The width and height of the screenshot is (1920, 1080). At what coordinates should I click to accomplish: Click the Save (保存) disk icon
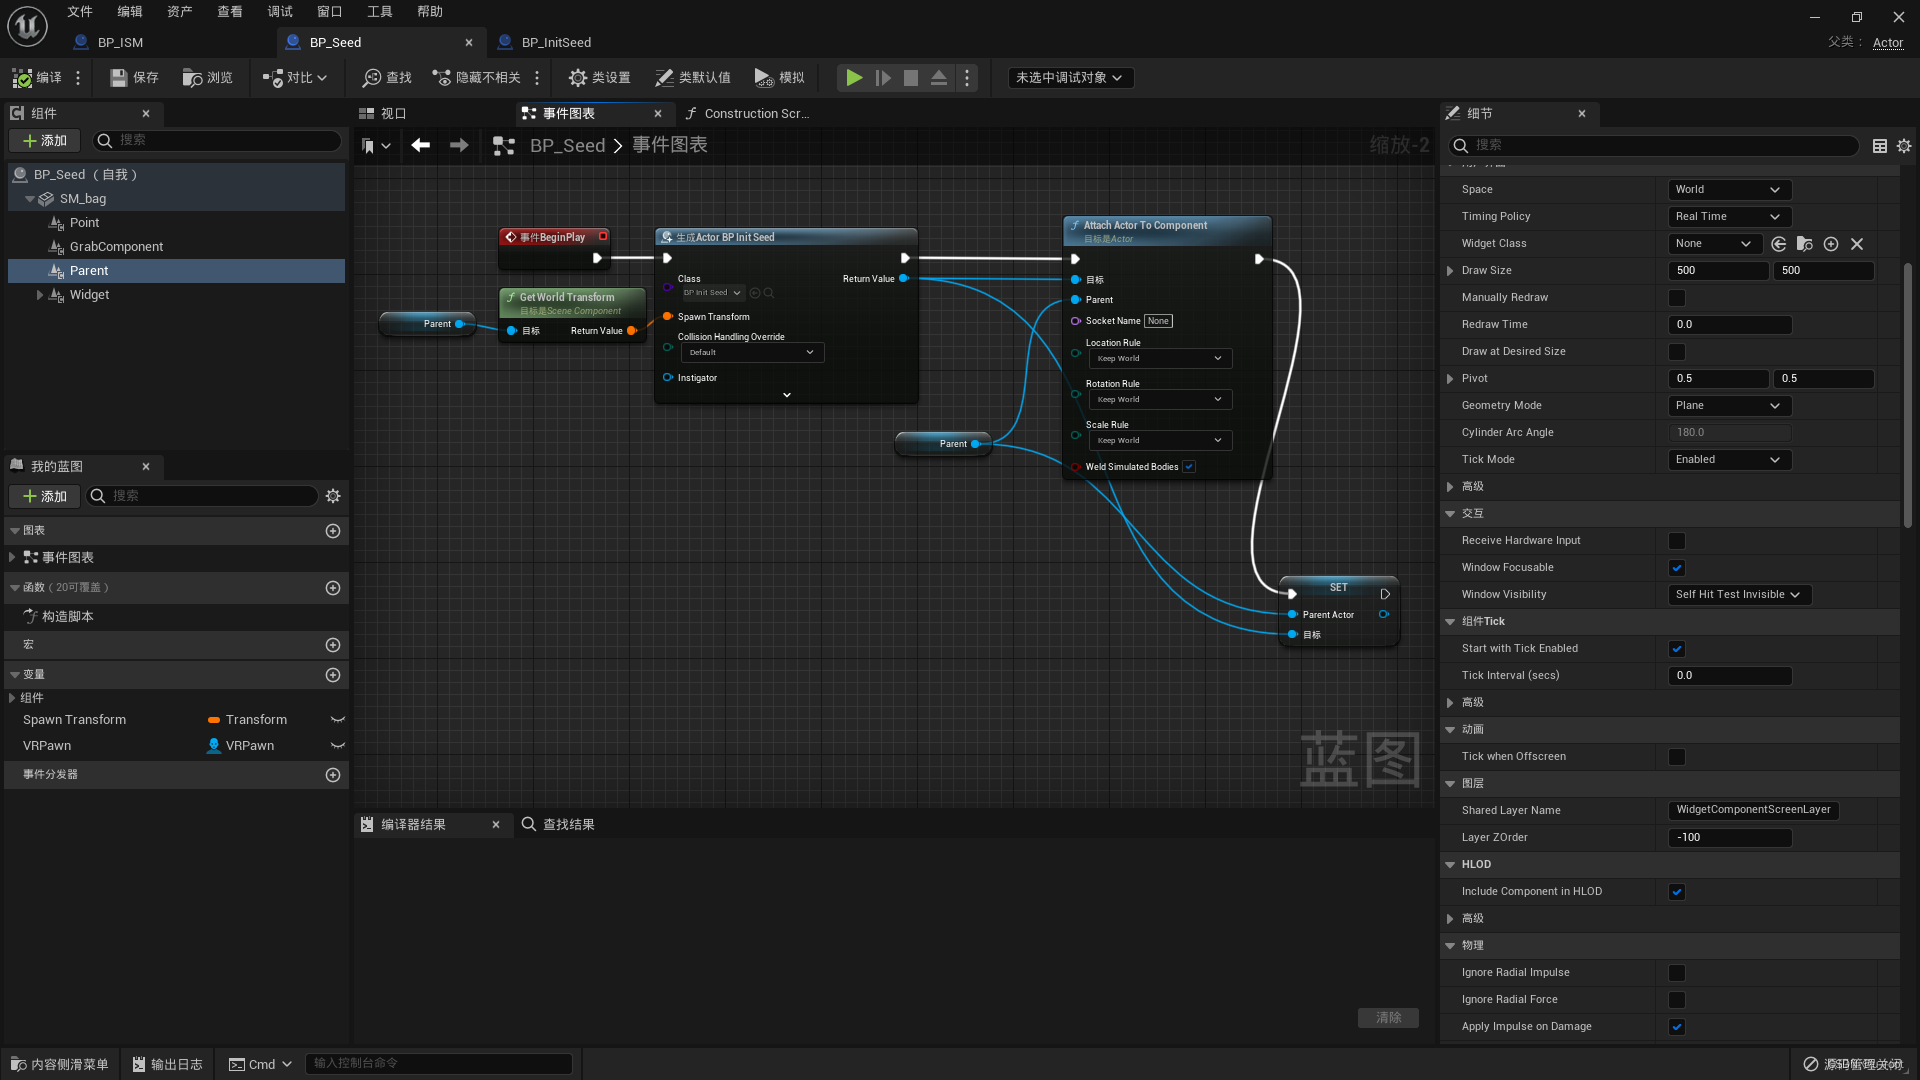coord(119,78)
